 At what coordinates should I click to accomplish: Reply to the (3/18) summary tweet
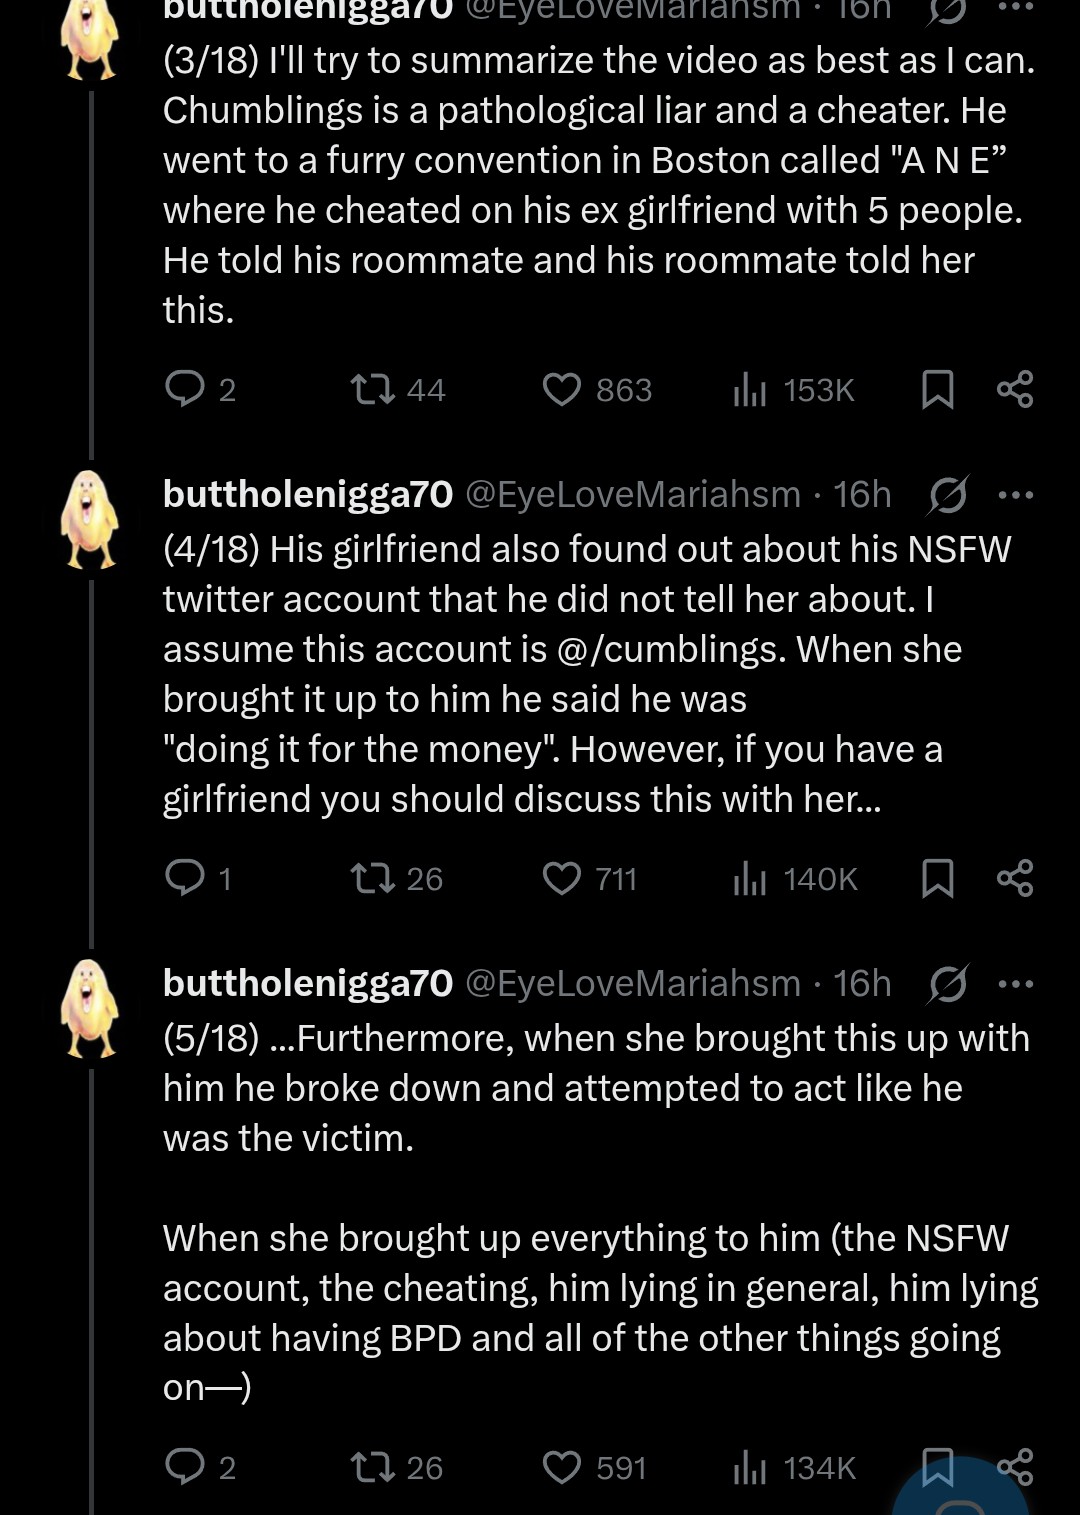[x=185, y=389]
